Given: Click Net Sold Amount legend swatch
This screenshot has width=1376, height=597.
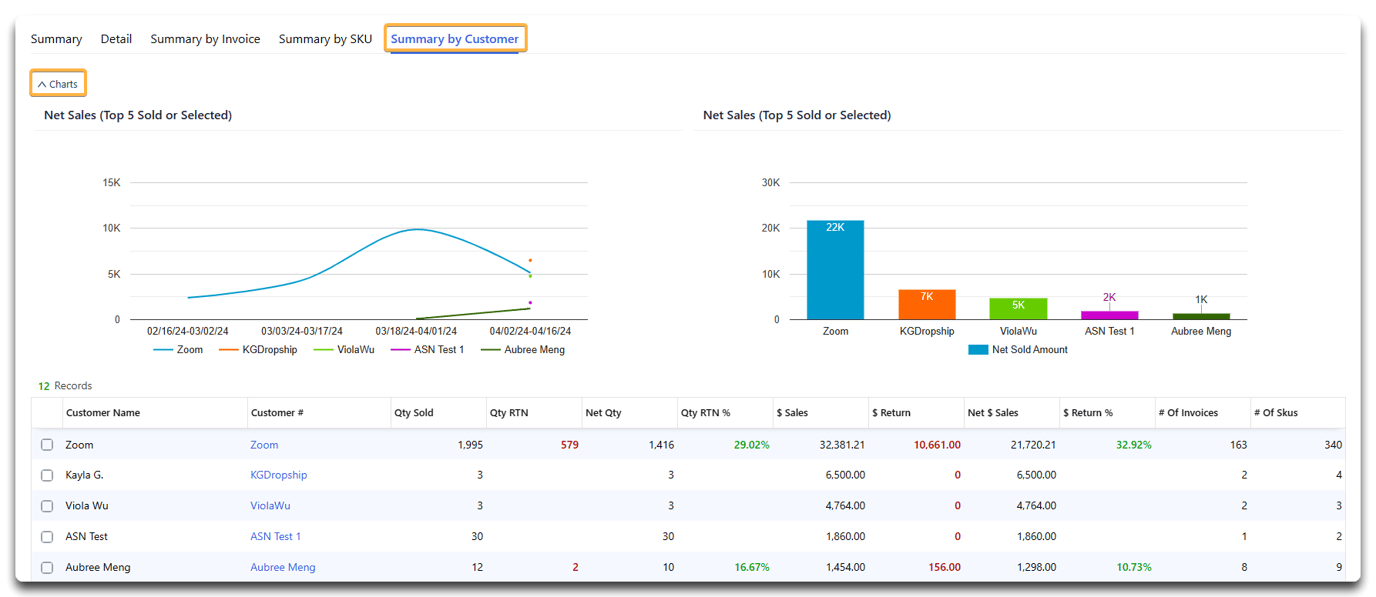Looking at the screenshot, I should click(978, 350).
